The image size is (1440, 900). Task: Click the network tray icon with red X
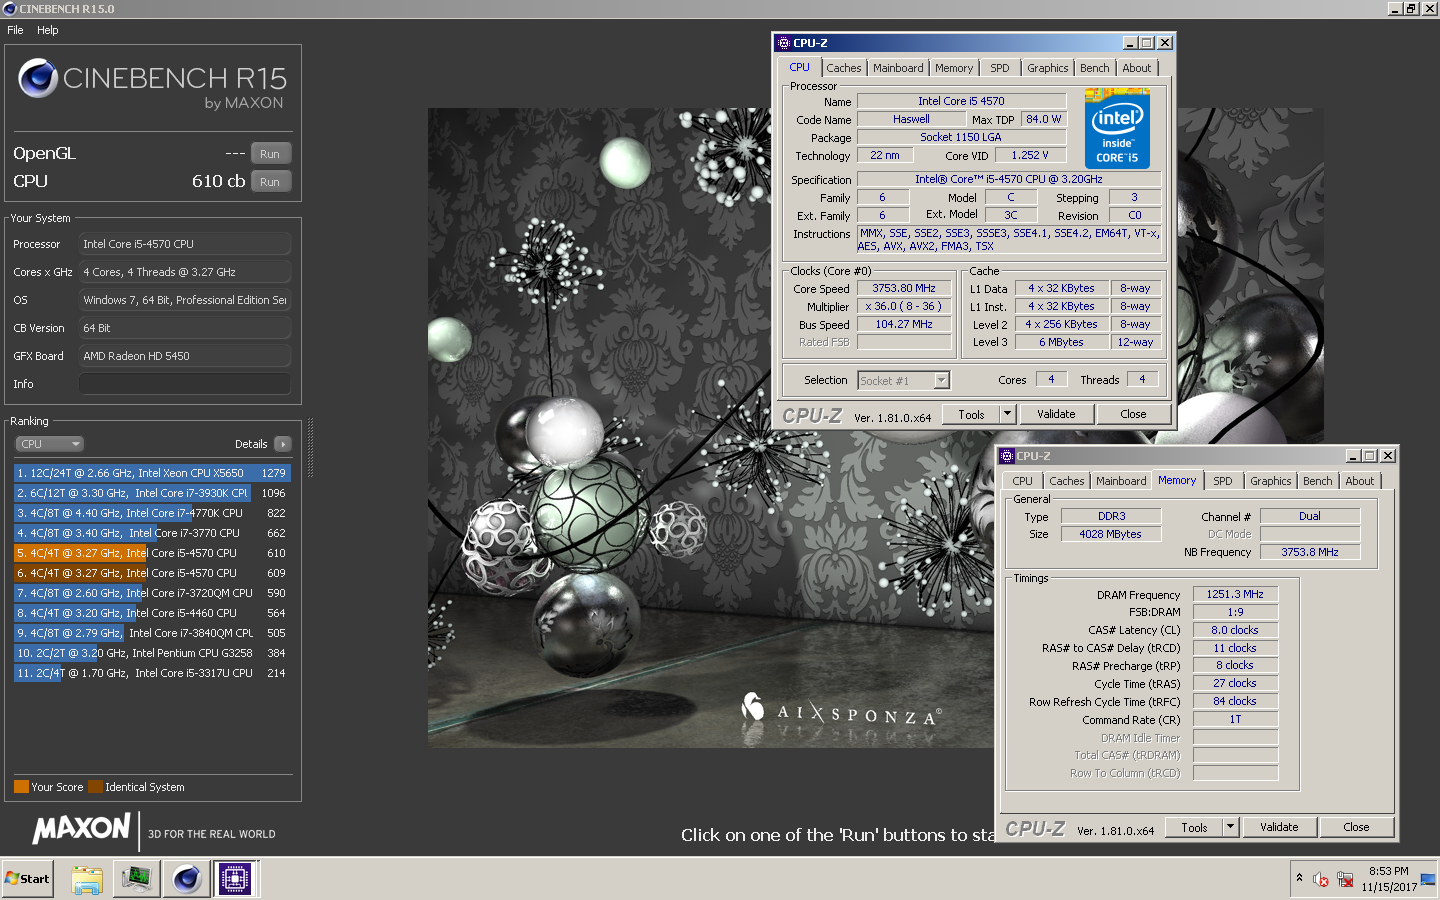point(1345,880)
